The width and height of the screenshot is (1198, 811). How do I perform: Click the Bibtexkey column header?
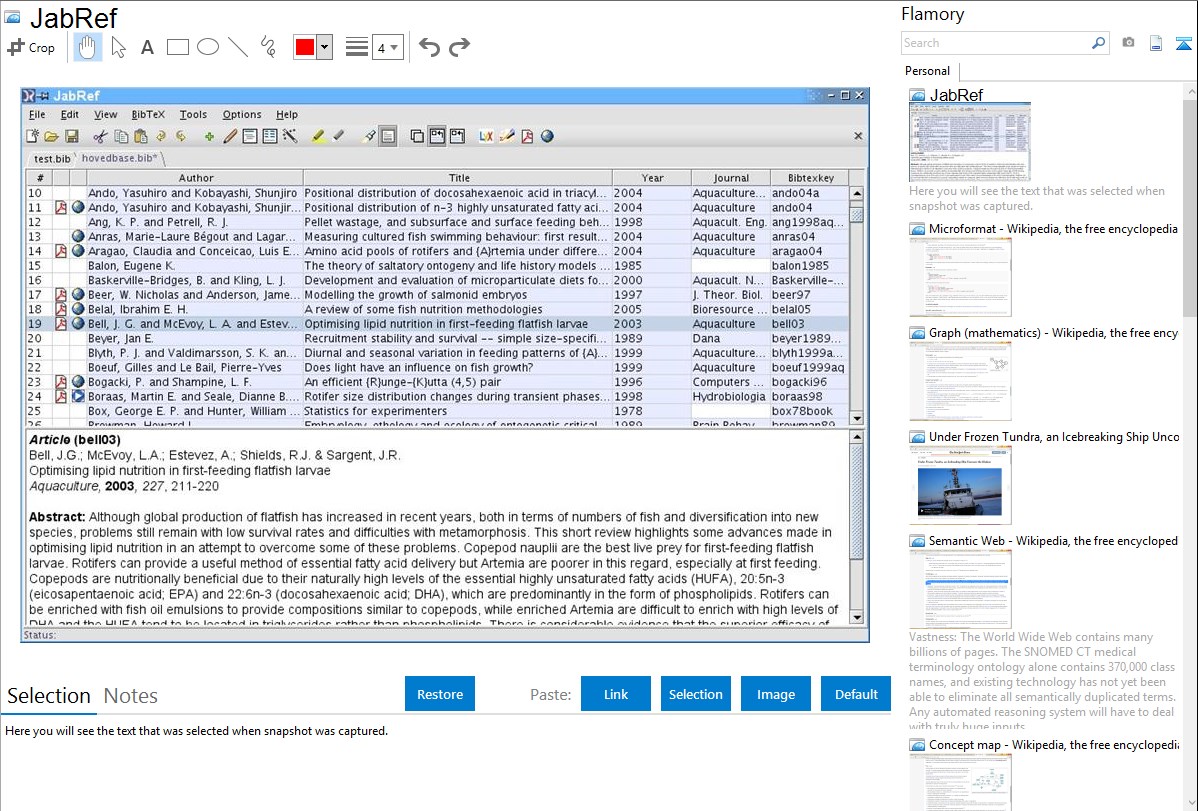click(x=811, y=177)
